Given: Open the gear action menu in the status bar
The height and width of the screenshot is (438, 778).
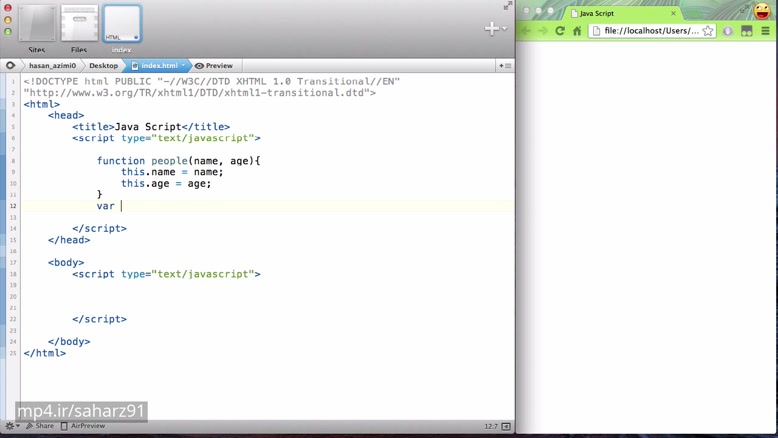Looking at the screenshot, I should (11, 426).
